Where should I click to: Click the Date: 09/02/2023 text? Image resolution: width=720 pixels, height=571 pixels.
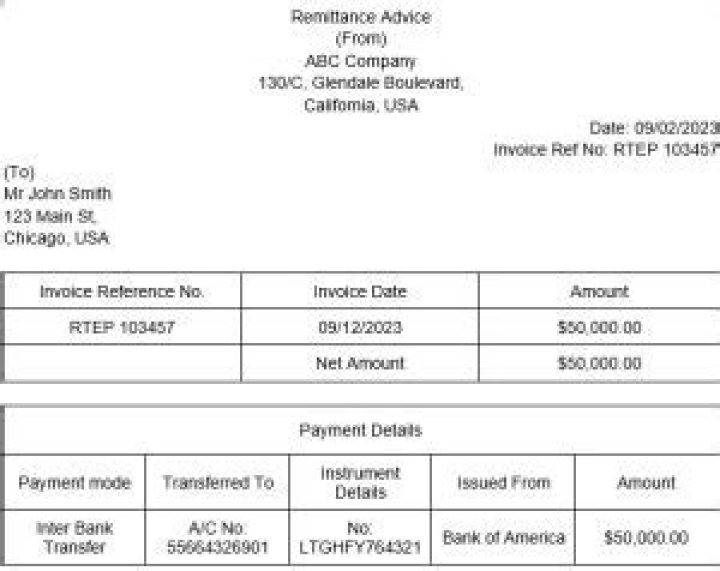pyautogui.click(x=654, y=128)
